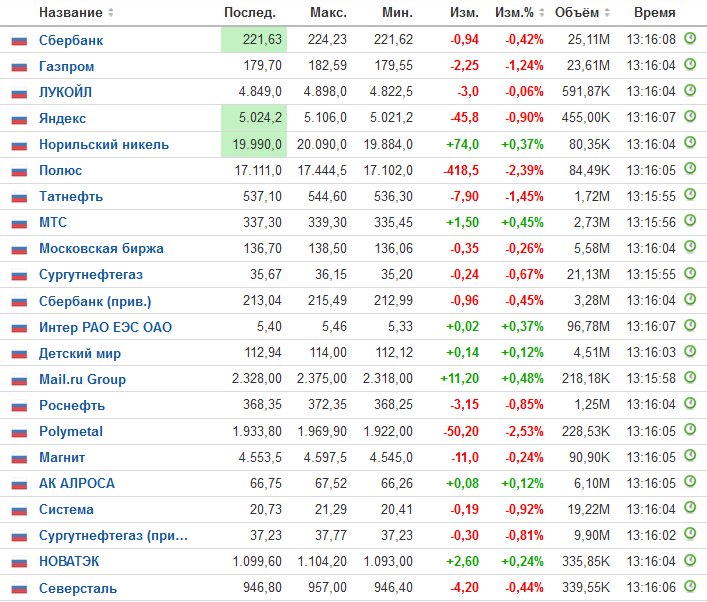The height and width of the screenshot is (602, 707).
Task: Click the clock icon in the Сургутнефтегаз 35,67 row
Action: tap(690, 273)
